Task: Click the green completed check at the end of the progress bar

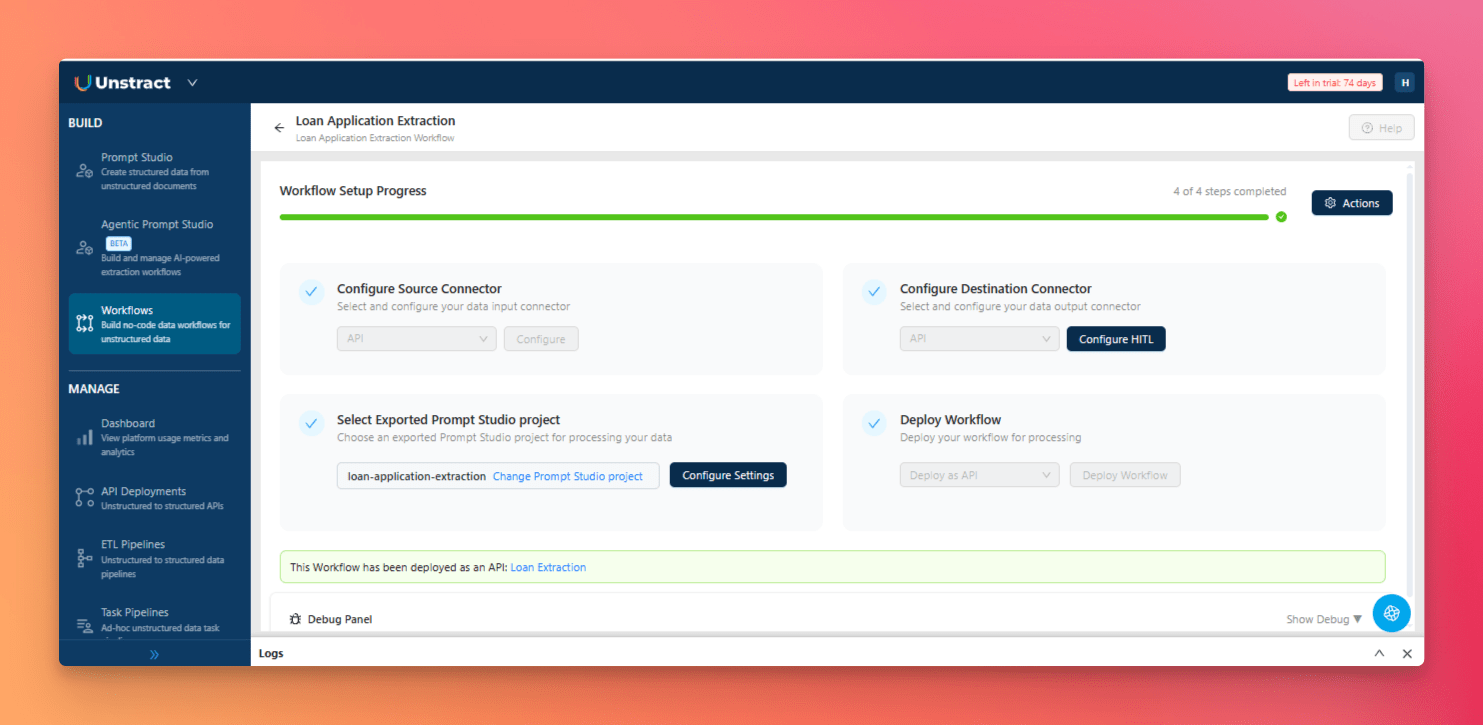Action: (x=1281, y=217)
